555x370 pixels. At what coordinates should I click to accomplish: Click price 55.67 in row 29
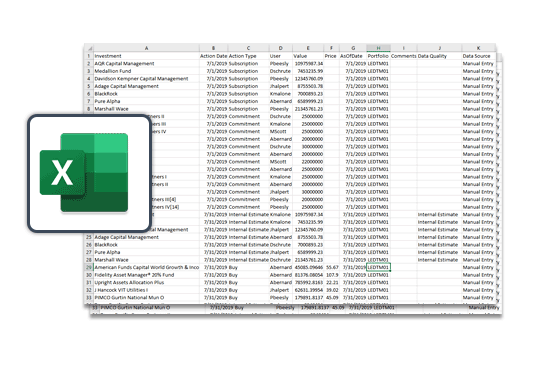click(x=332, y=267)
